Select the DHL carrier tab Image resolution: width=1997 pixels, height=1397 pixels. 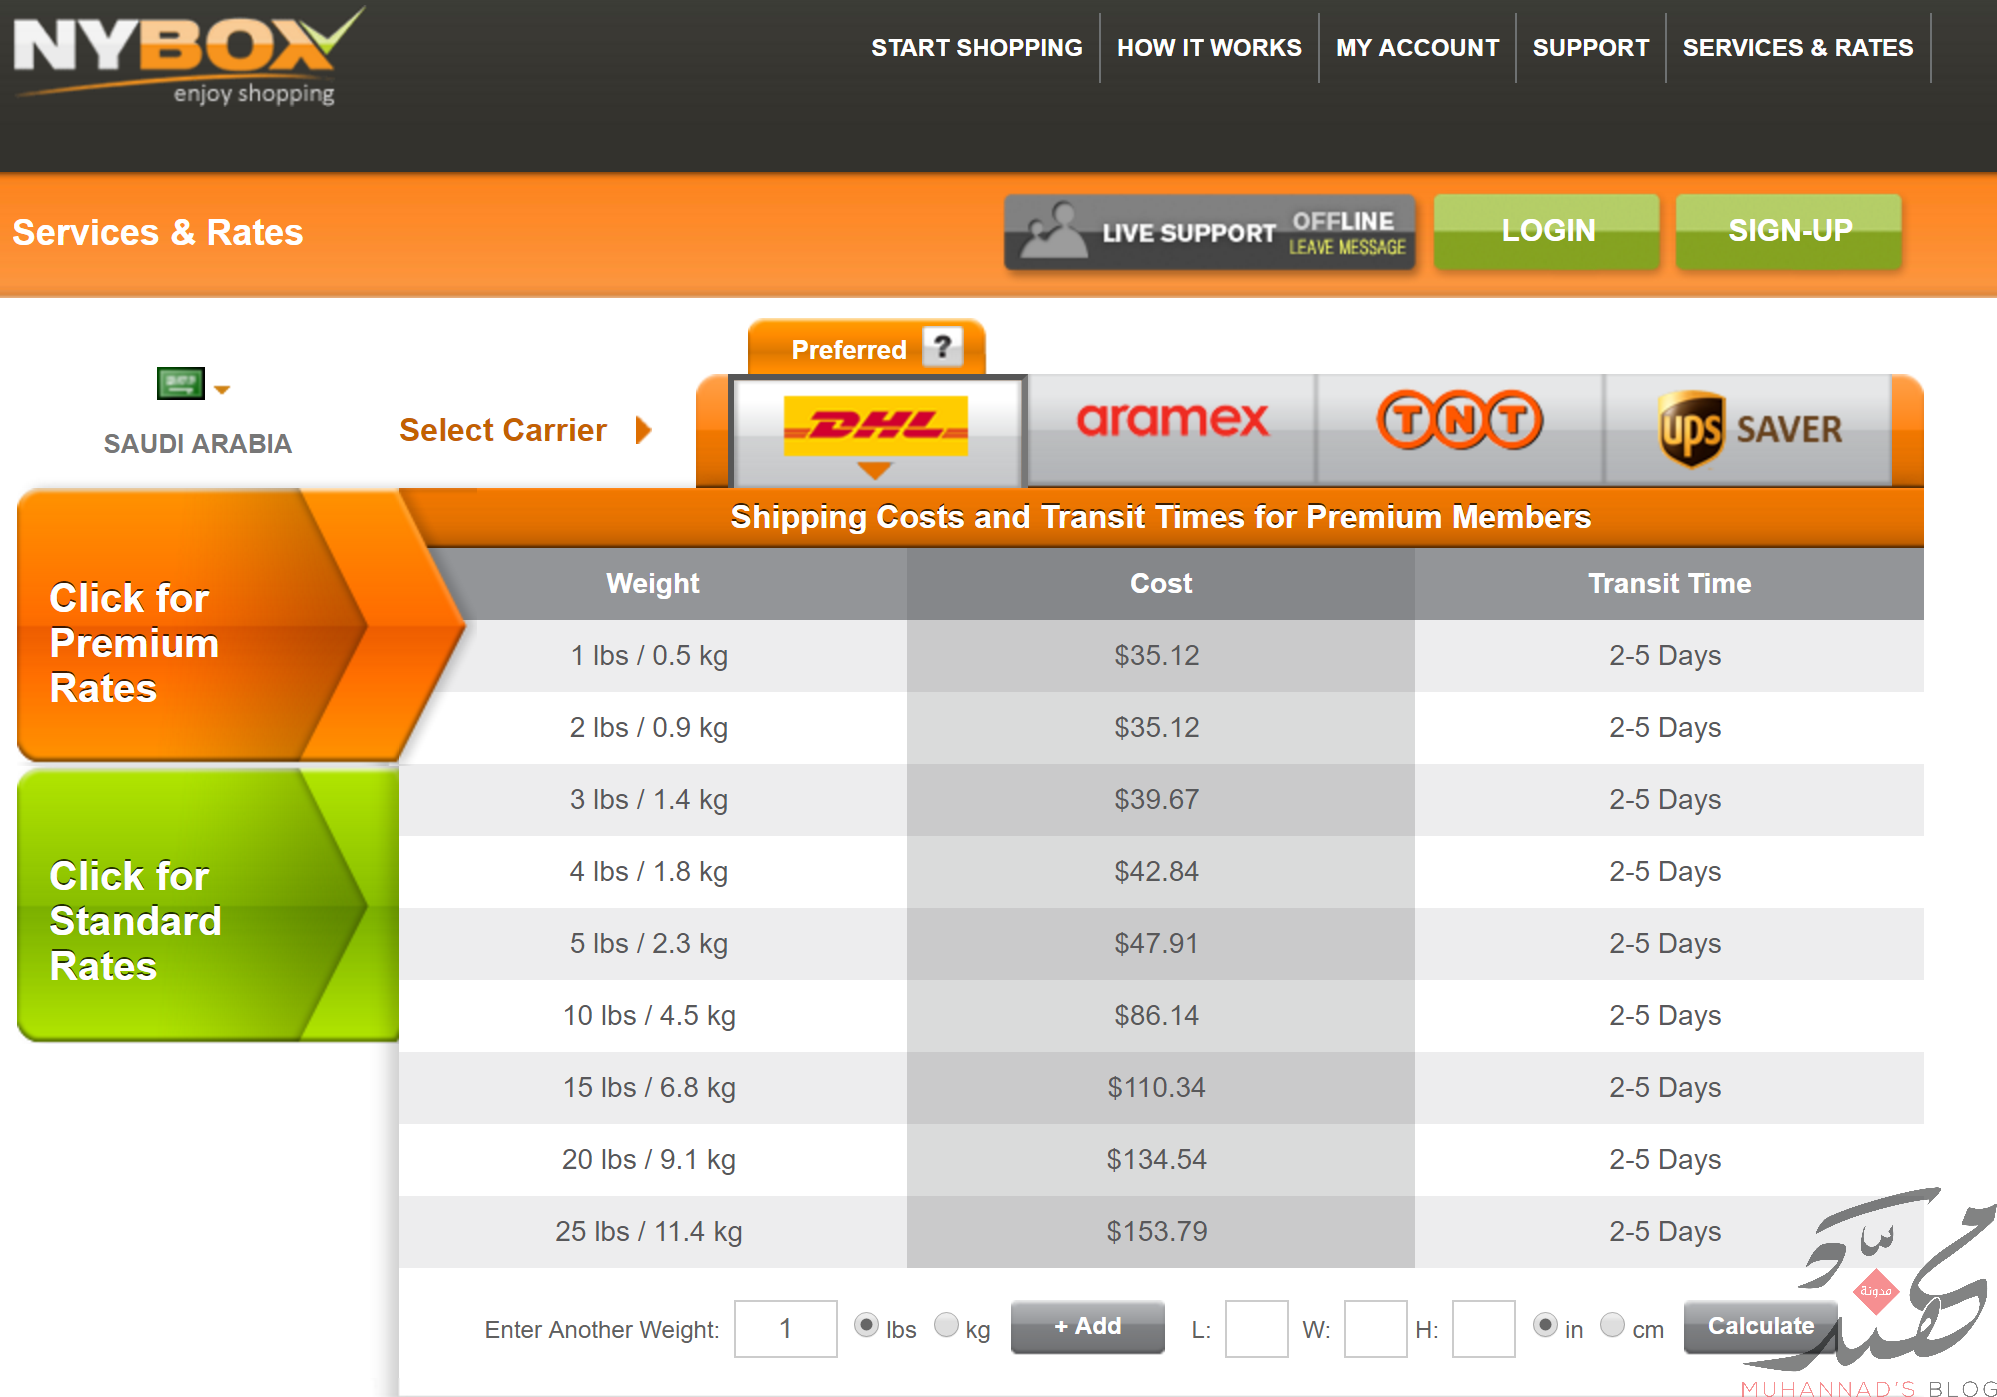click(877, 430)
